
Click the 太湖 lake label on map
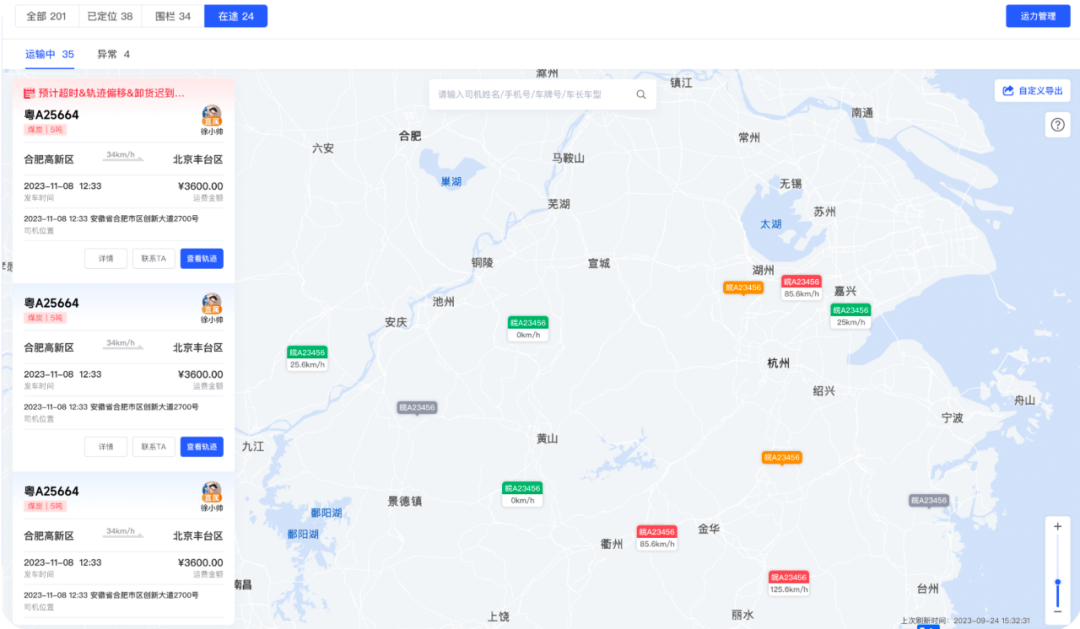tap(771, 224)
